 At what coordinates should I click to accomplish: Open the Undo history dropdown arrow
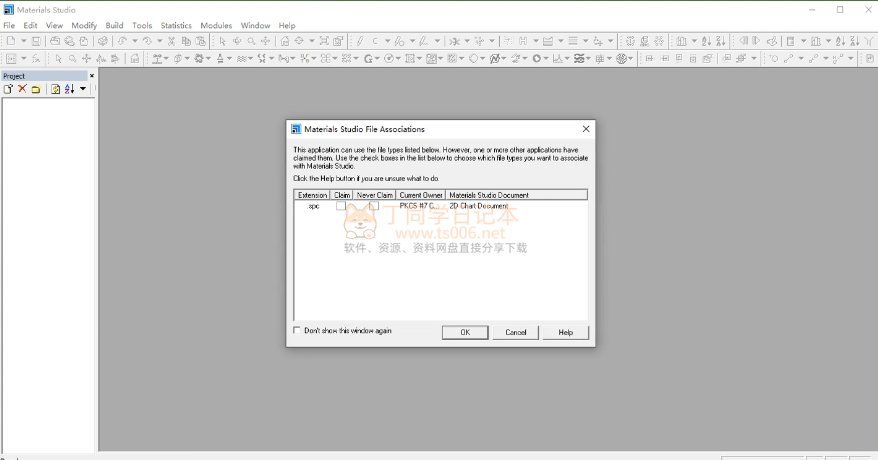[x=133, y=41]
